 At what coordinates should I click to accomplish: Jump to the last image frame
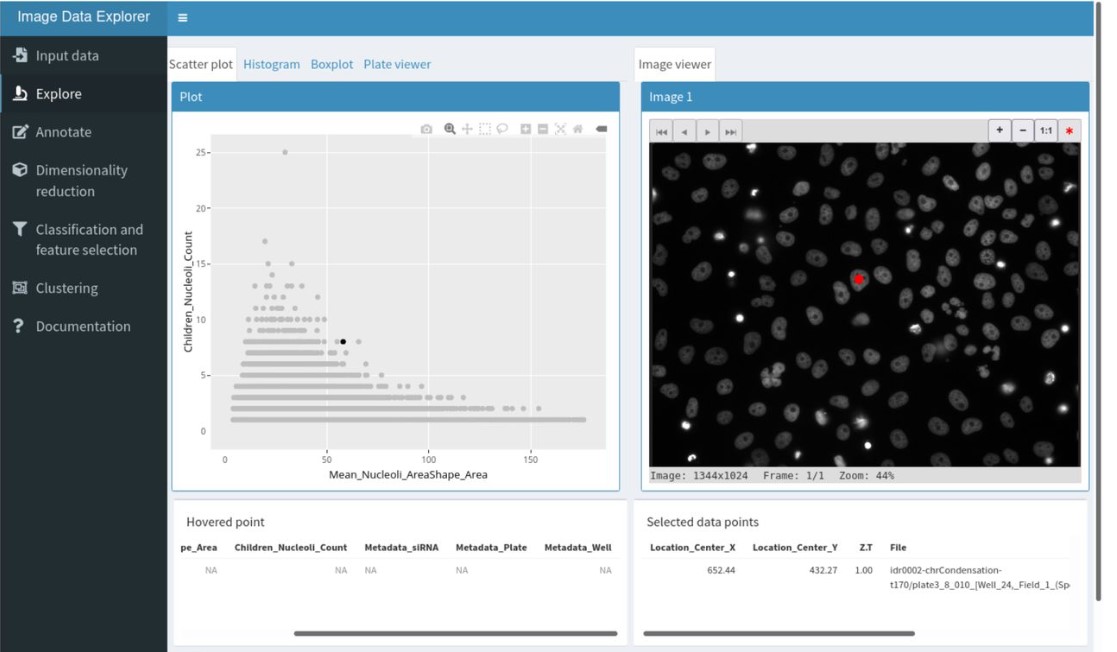coord(731,132)
